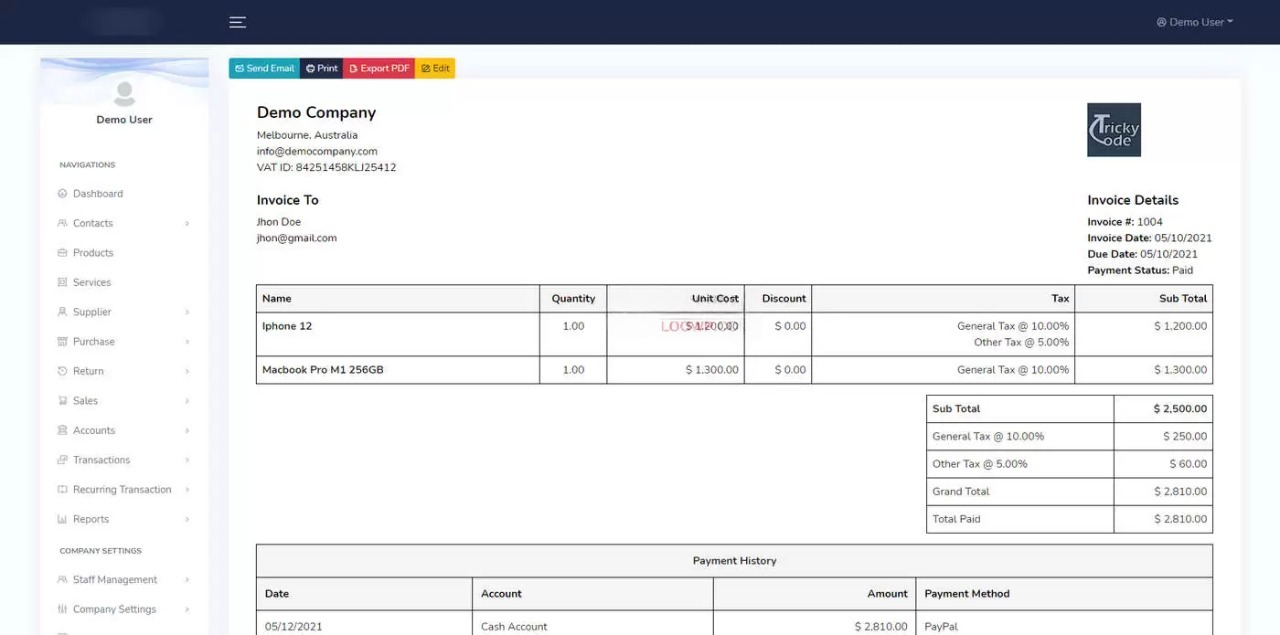Click the user avatar in sidebar

[x=125, y=94]
